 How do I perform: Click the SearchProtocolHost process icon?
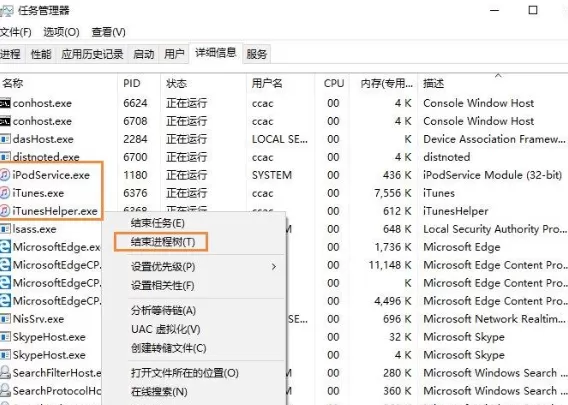pos(5,391)
